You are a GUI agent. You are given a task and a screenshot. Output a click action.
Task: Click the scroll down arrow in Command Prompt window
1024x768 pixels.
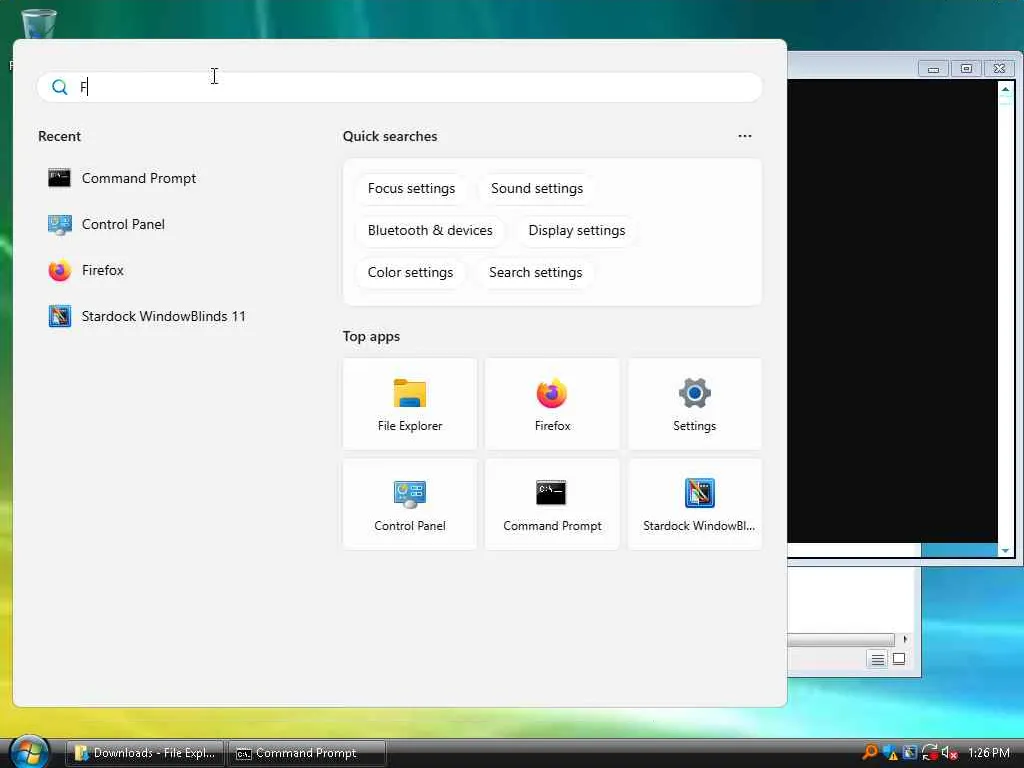point(1005,551)
